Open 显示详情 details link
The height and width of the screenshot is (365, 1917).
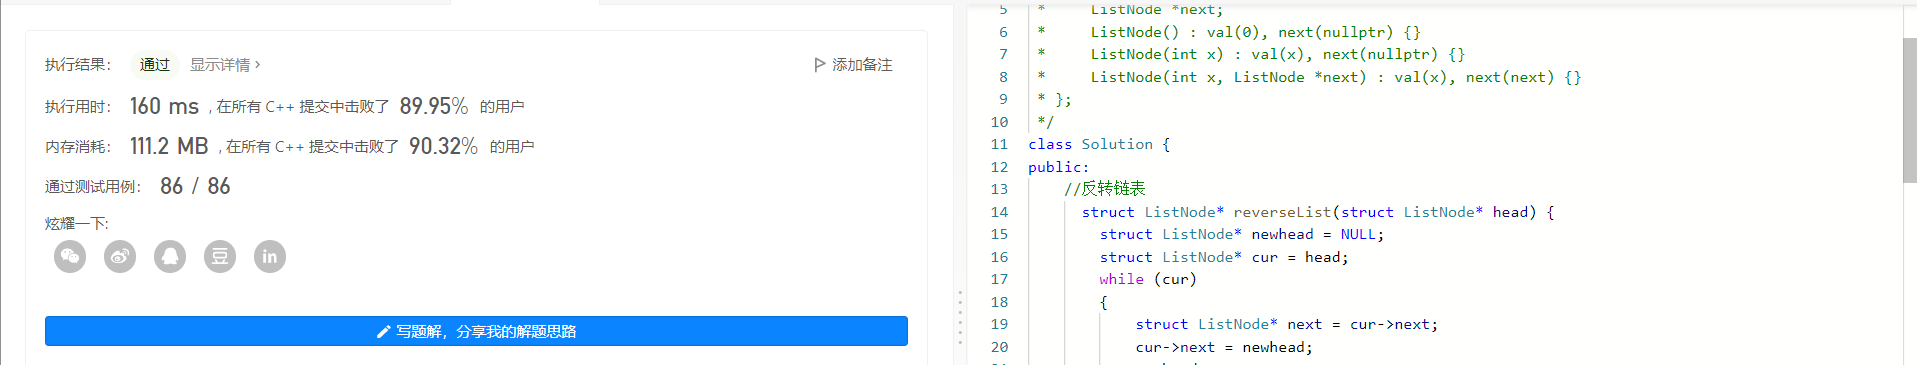point(225,65)
